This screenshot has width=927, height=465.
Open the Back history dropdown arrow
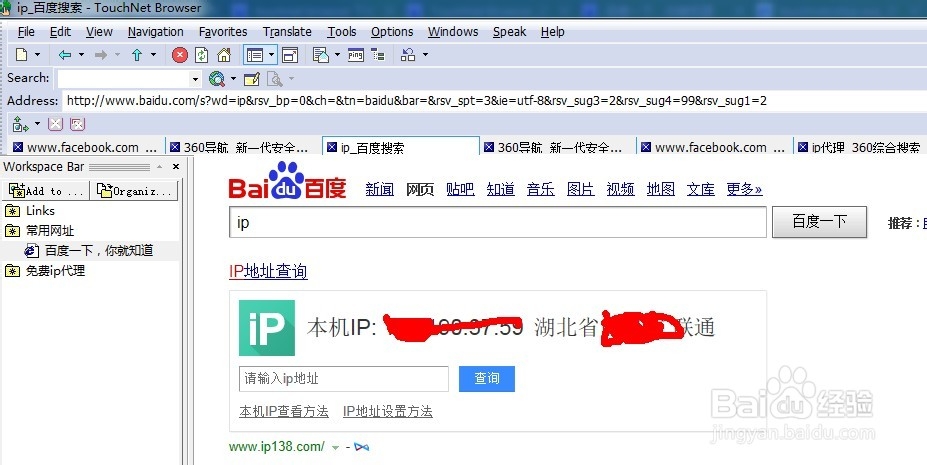click(x=82, y=55)
